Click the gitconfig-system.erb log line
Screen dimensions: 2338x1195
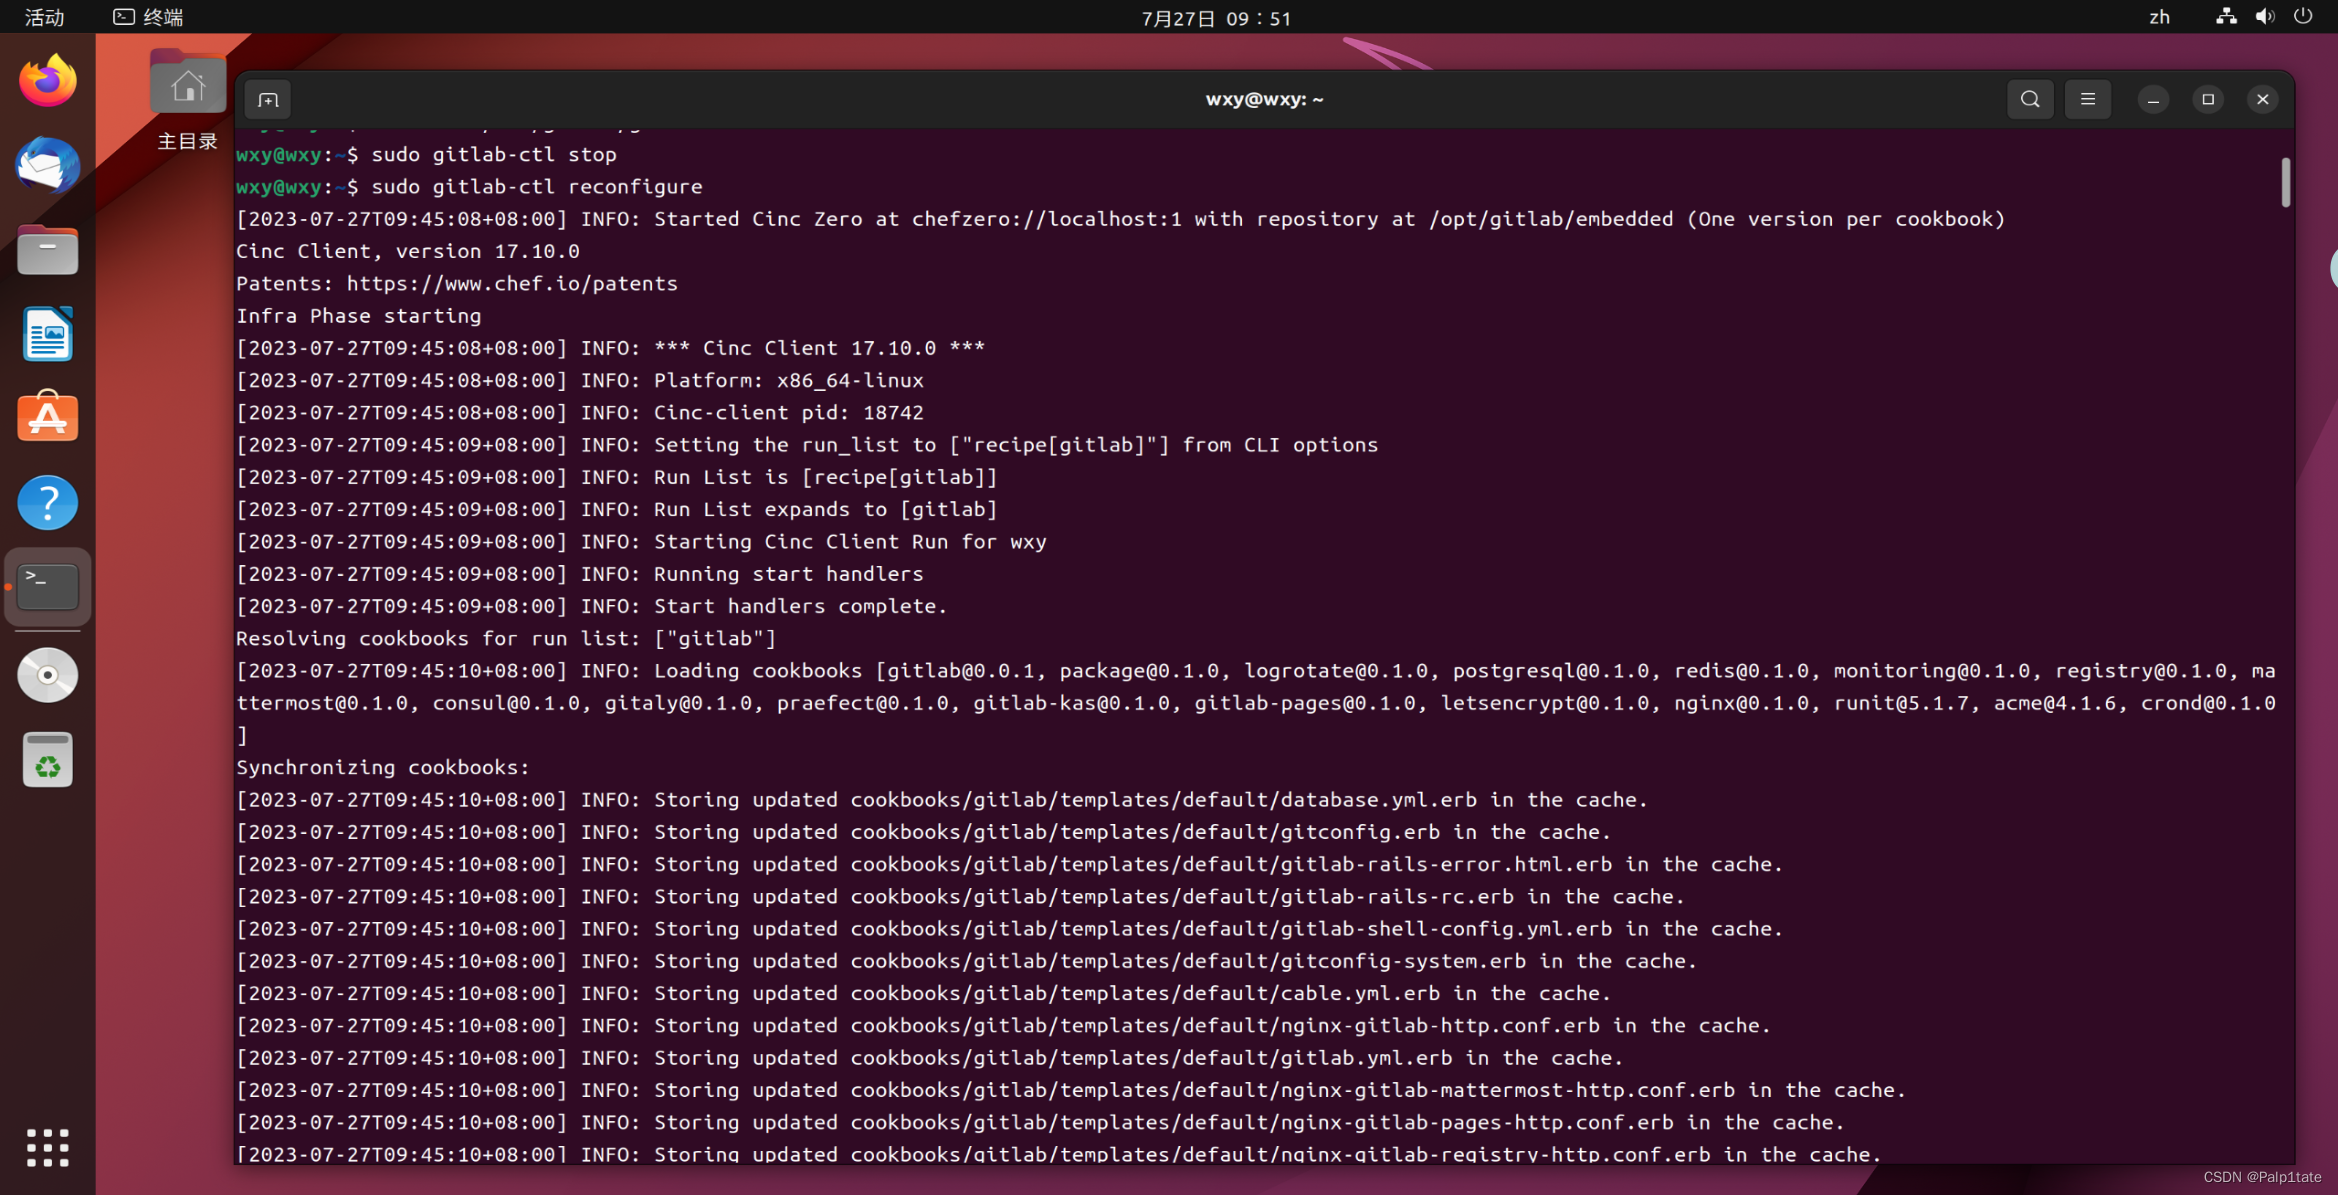[967, 961]
